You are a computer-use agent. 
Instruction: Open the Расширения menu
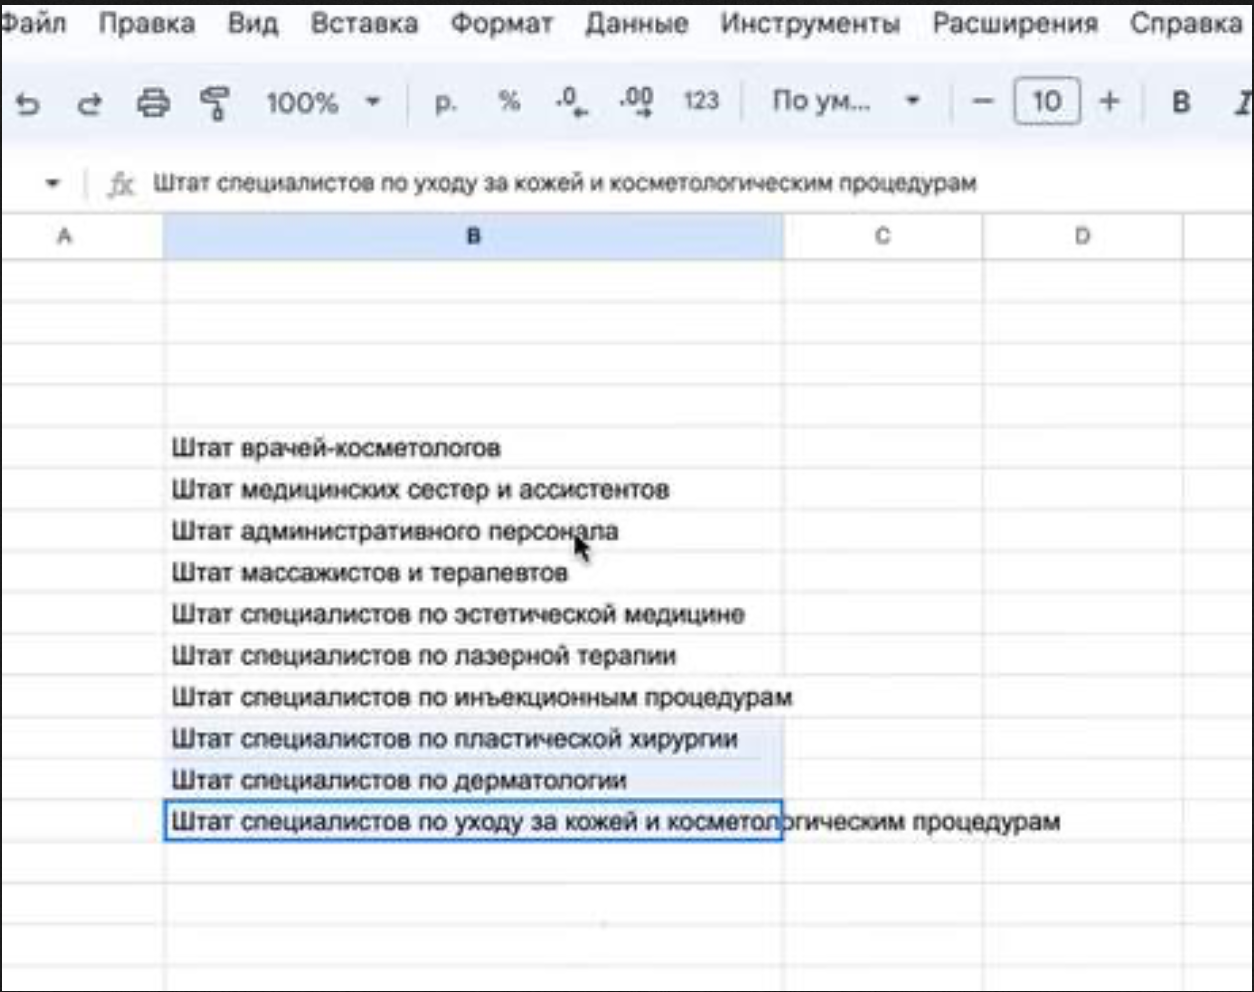pos(1015,24)
